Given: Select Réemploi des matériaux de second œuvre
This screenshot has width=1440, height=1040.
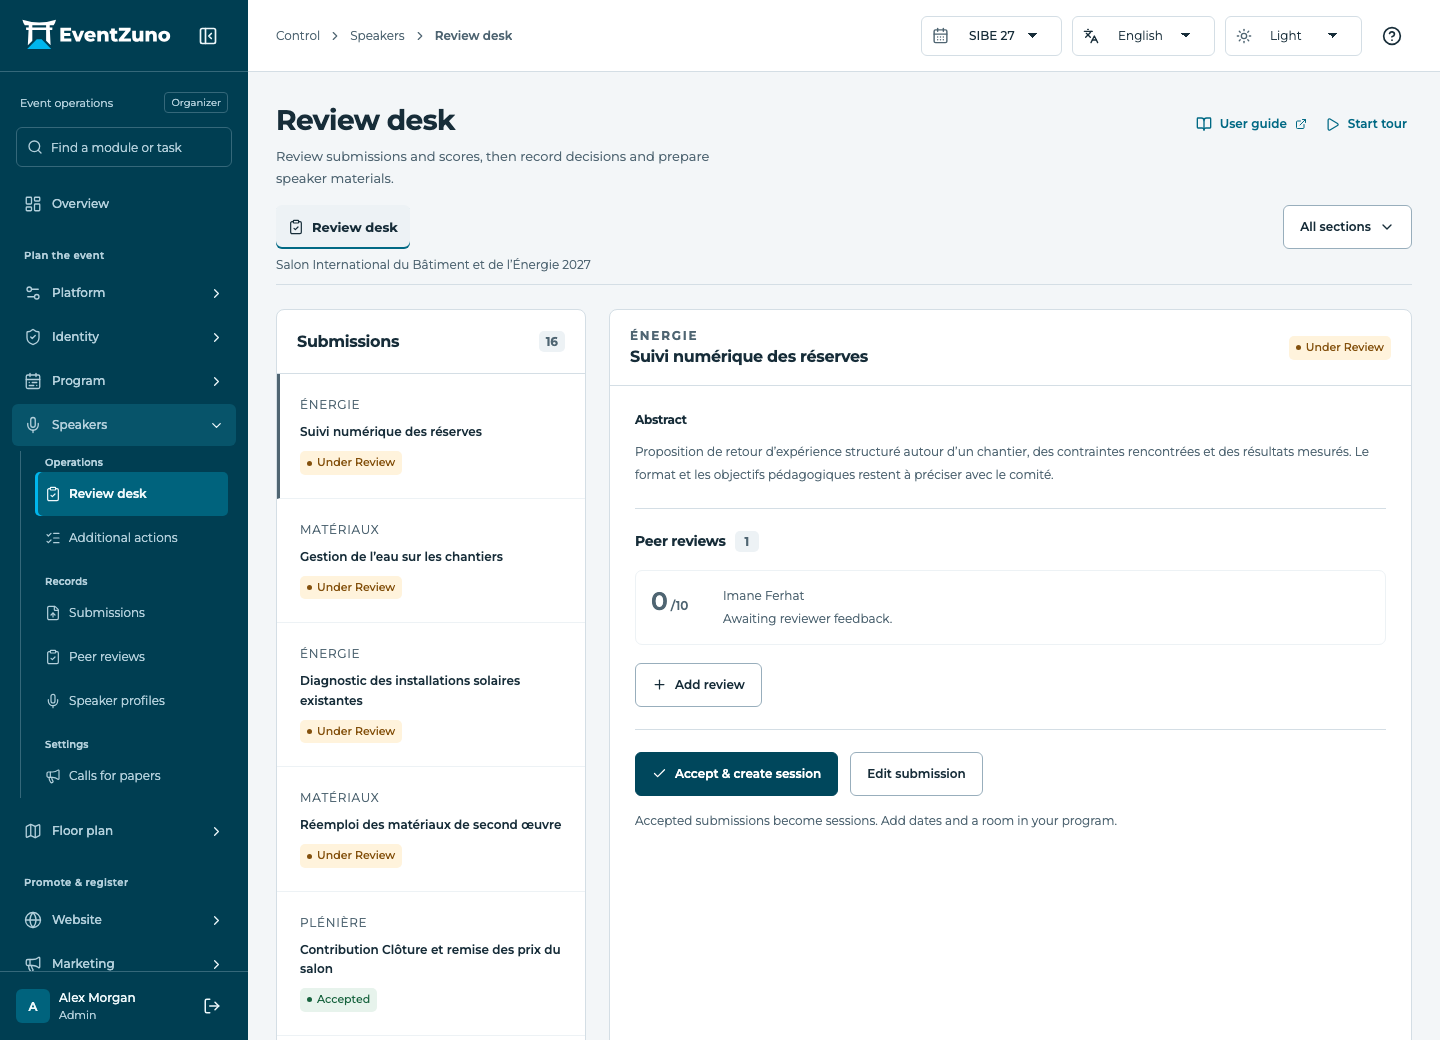Looking at the screenshot, I should 431,829.
